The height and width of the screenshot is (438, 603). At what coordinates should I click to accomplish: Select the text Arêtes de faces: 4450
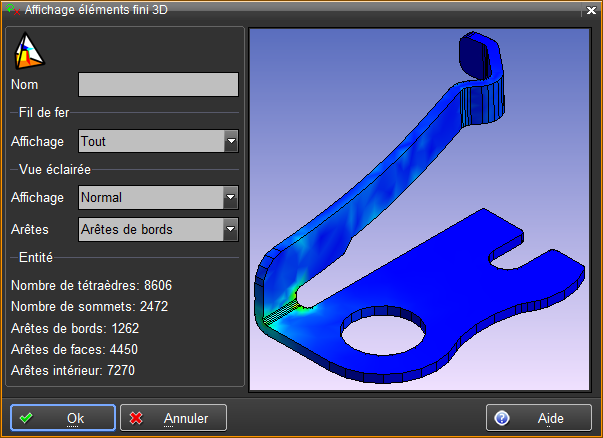74,349
